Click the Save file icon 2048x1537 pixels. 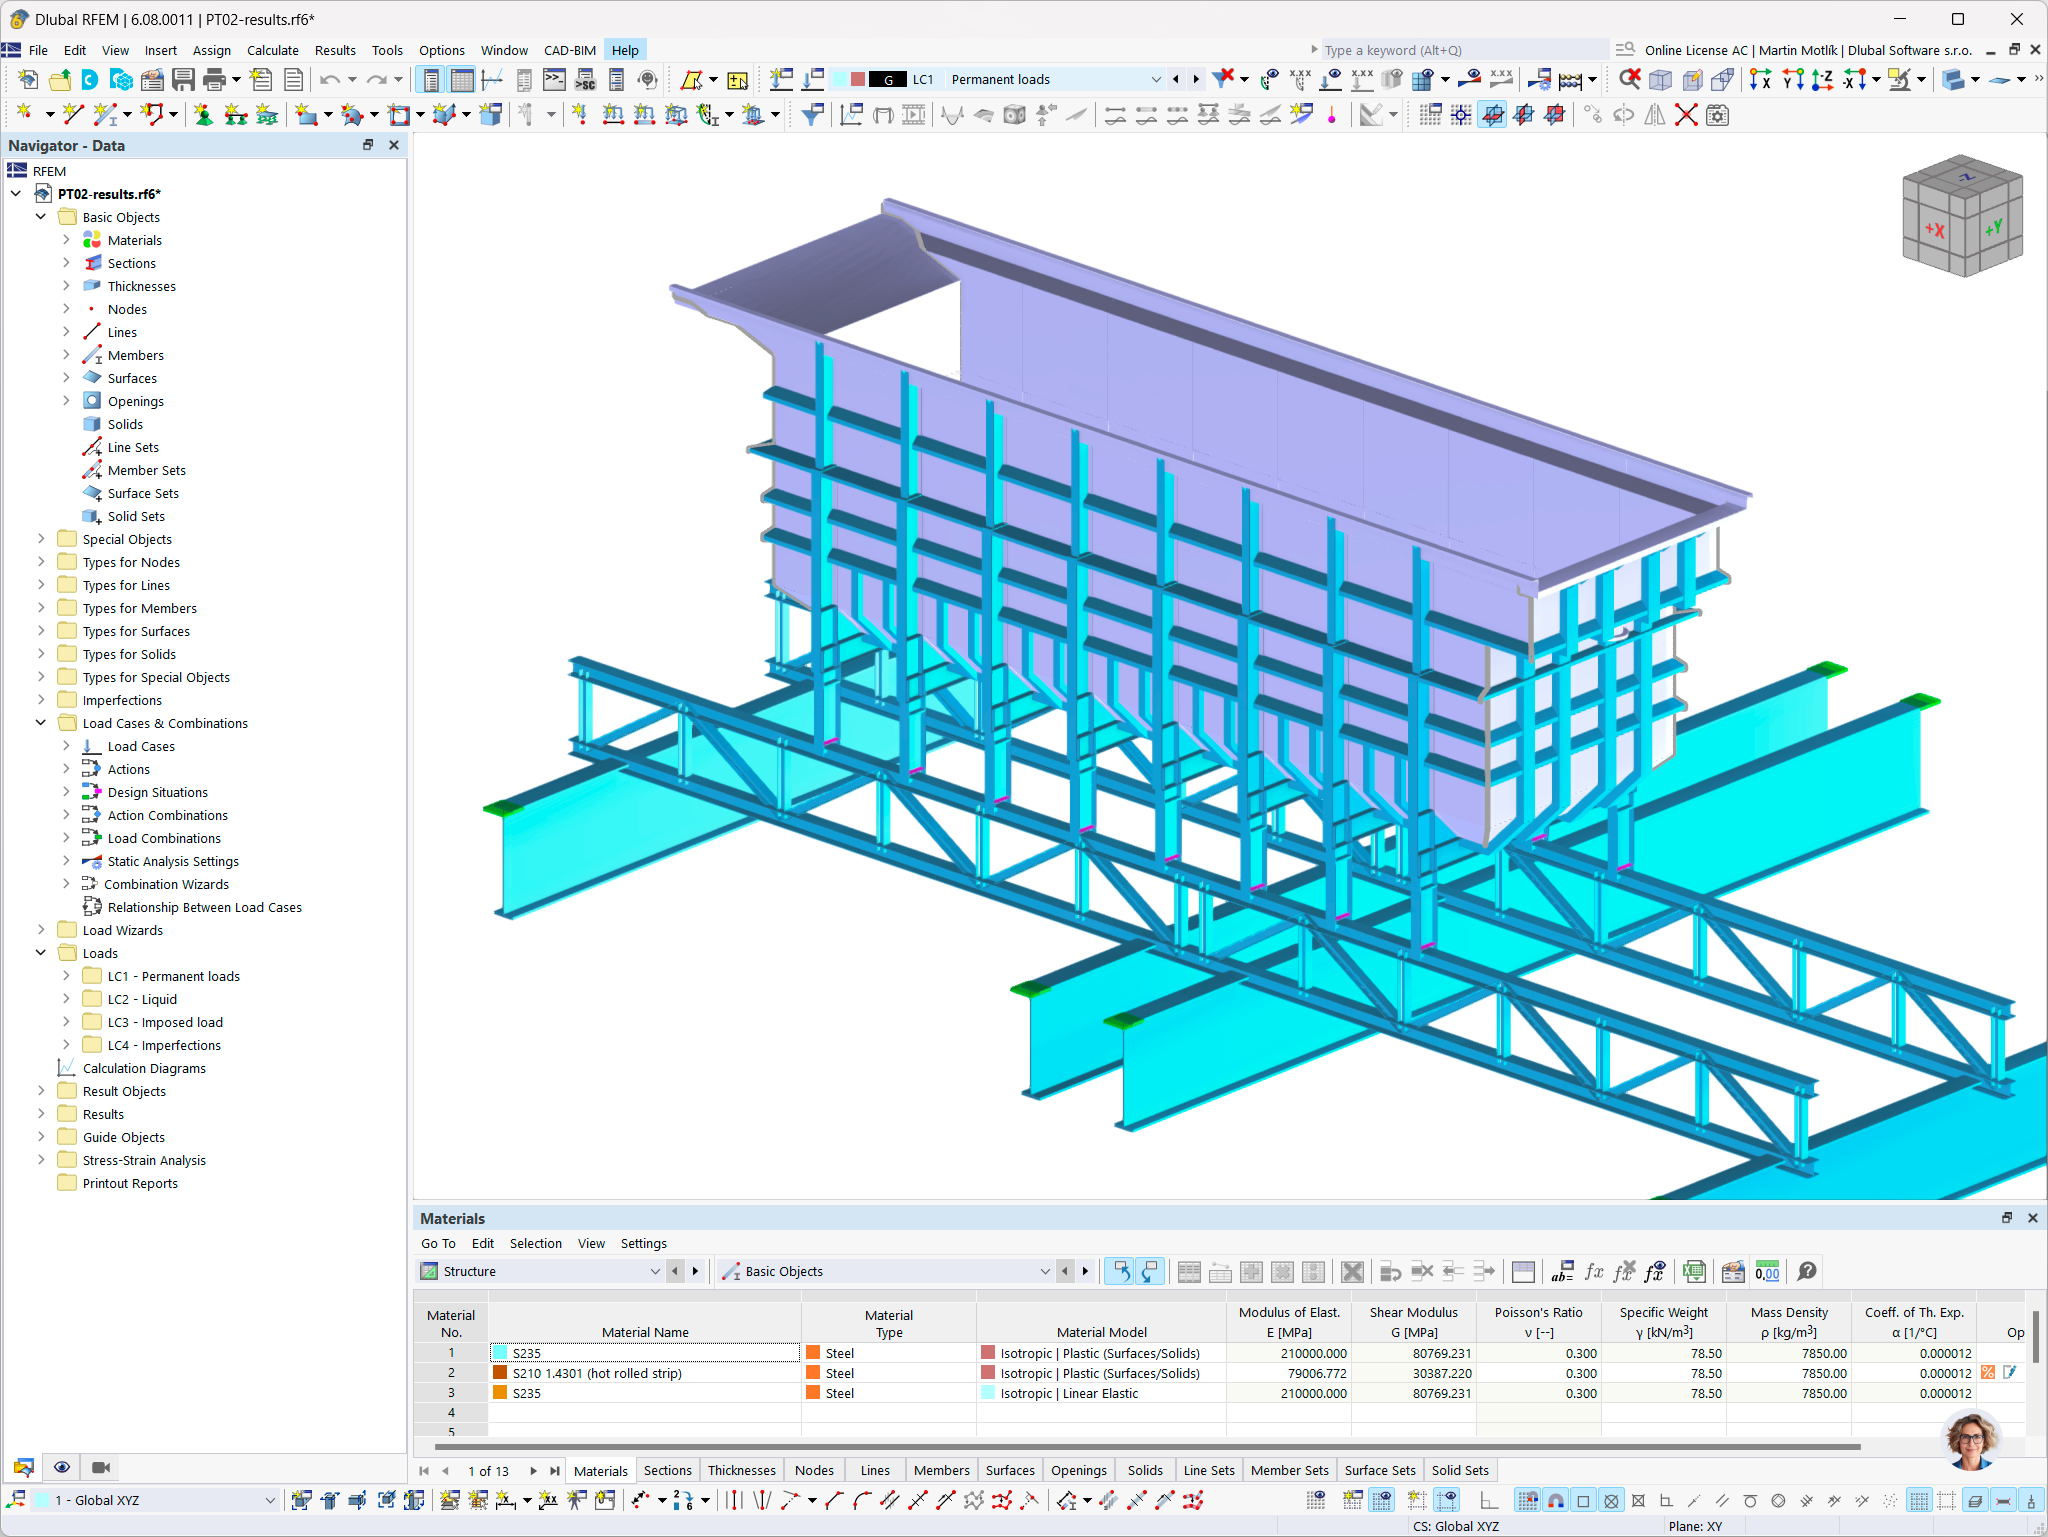point(183,80)
